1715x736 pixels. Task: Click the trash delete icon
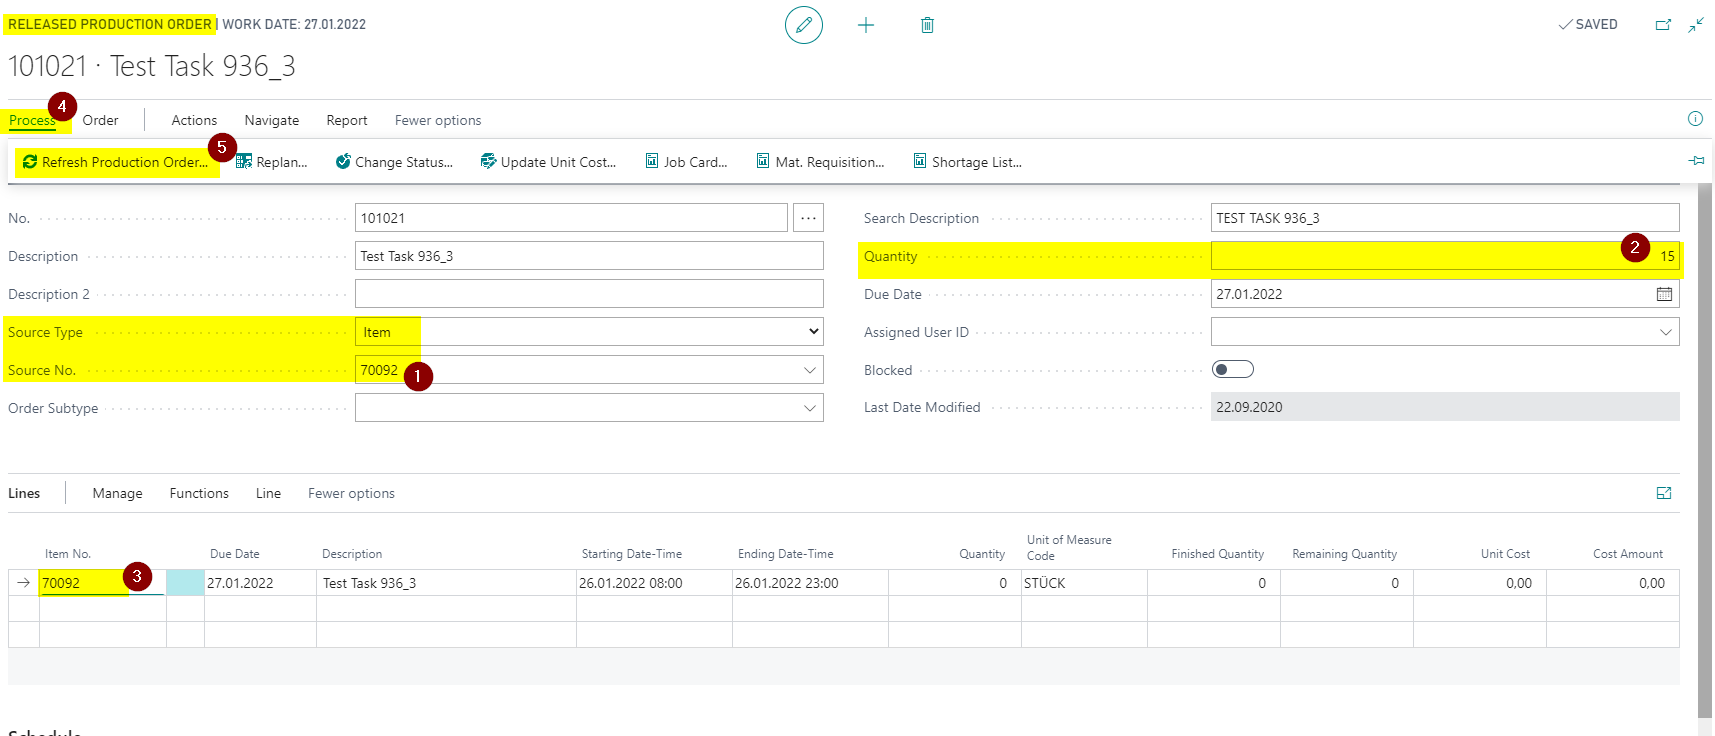[x=927, y=25]
